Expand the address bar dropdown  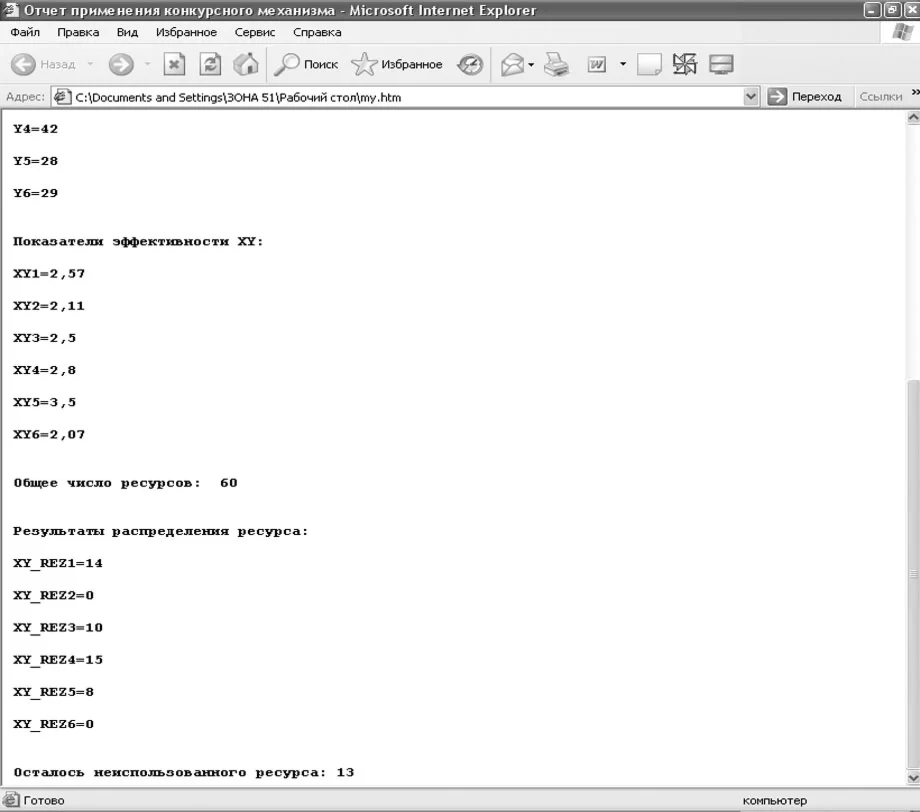click(x=750, y=97)
